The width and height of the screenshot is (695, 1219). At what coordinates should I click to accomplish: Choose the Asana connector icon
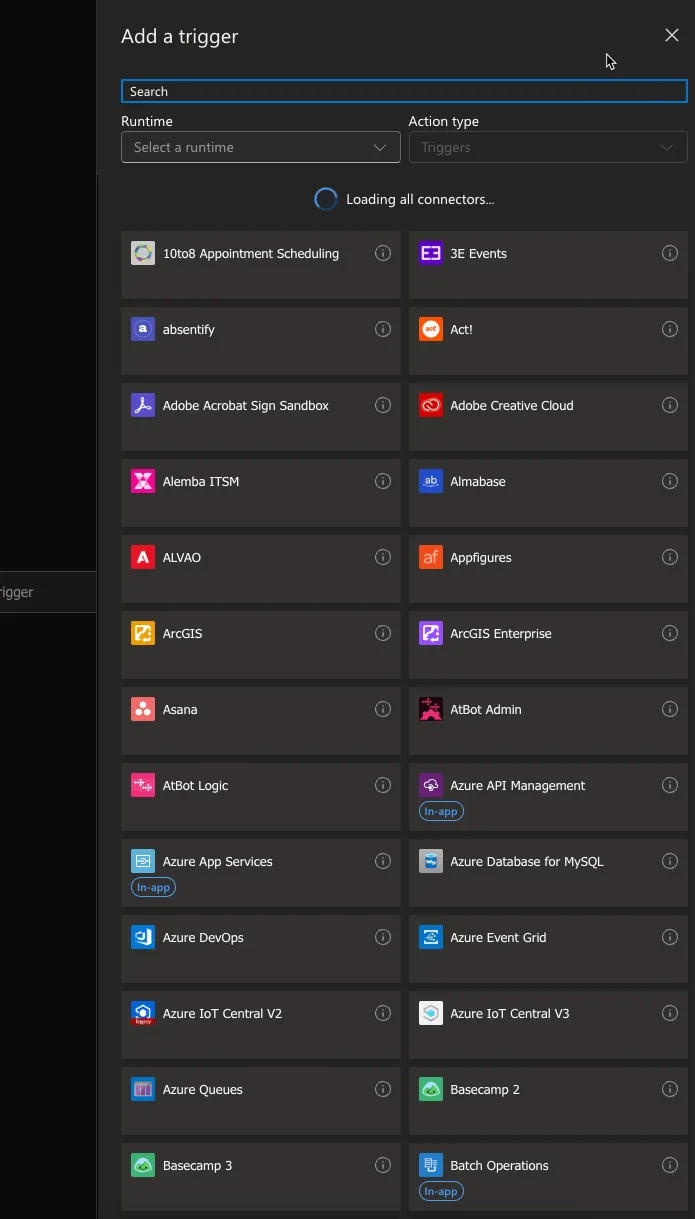(x=143, y=710)
